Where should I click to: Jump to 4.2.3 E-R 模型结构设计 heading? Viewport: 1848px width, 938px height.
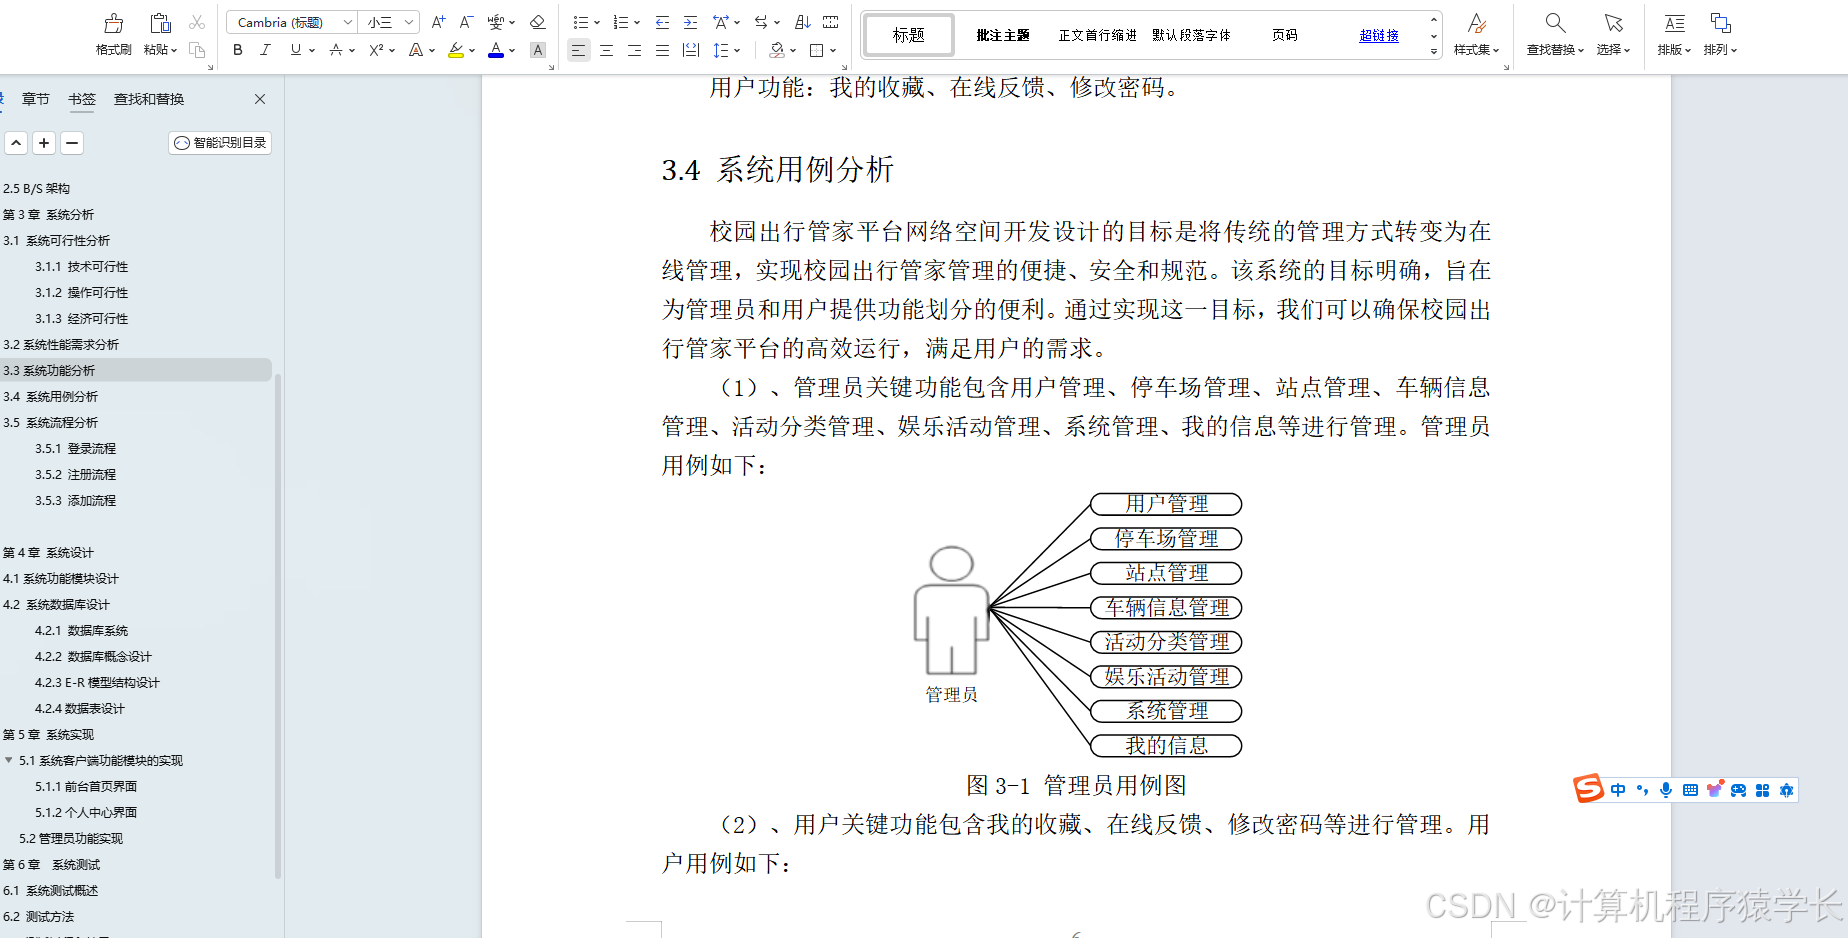pyautogui.click(x=97, y=682)
